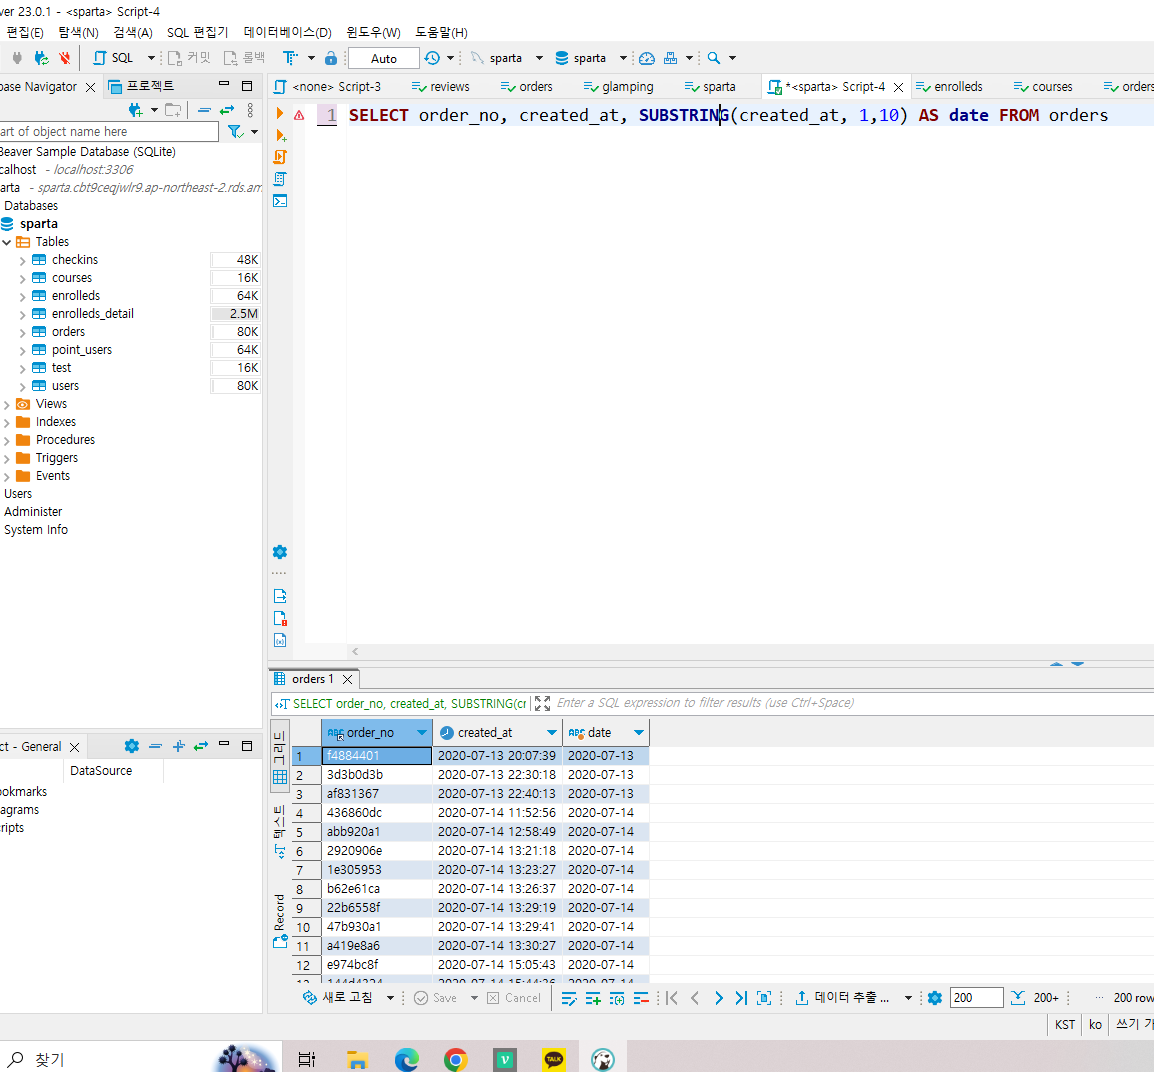This screenshot has height=1072, width=1154.
Task: Open the SQL 편집기 menu
Action: point(197,32)
